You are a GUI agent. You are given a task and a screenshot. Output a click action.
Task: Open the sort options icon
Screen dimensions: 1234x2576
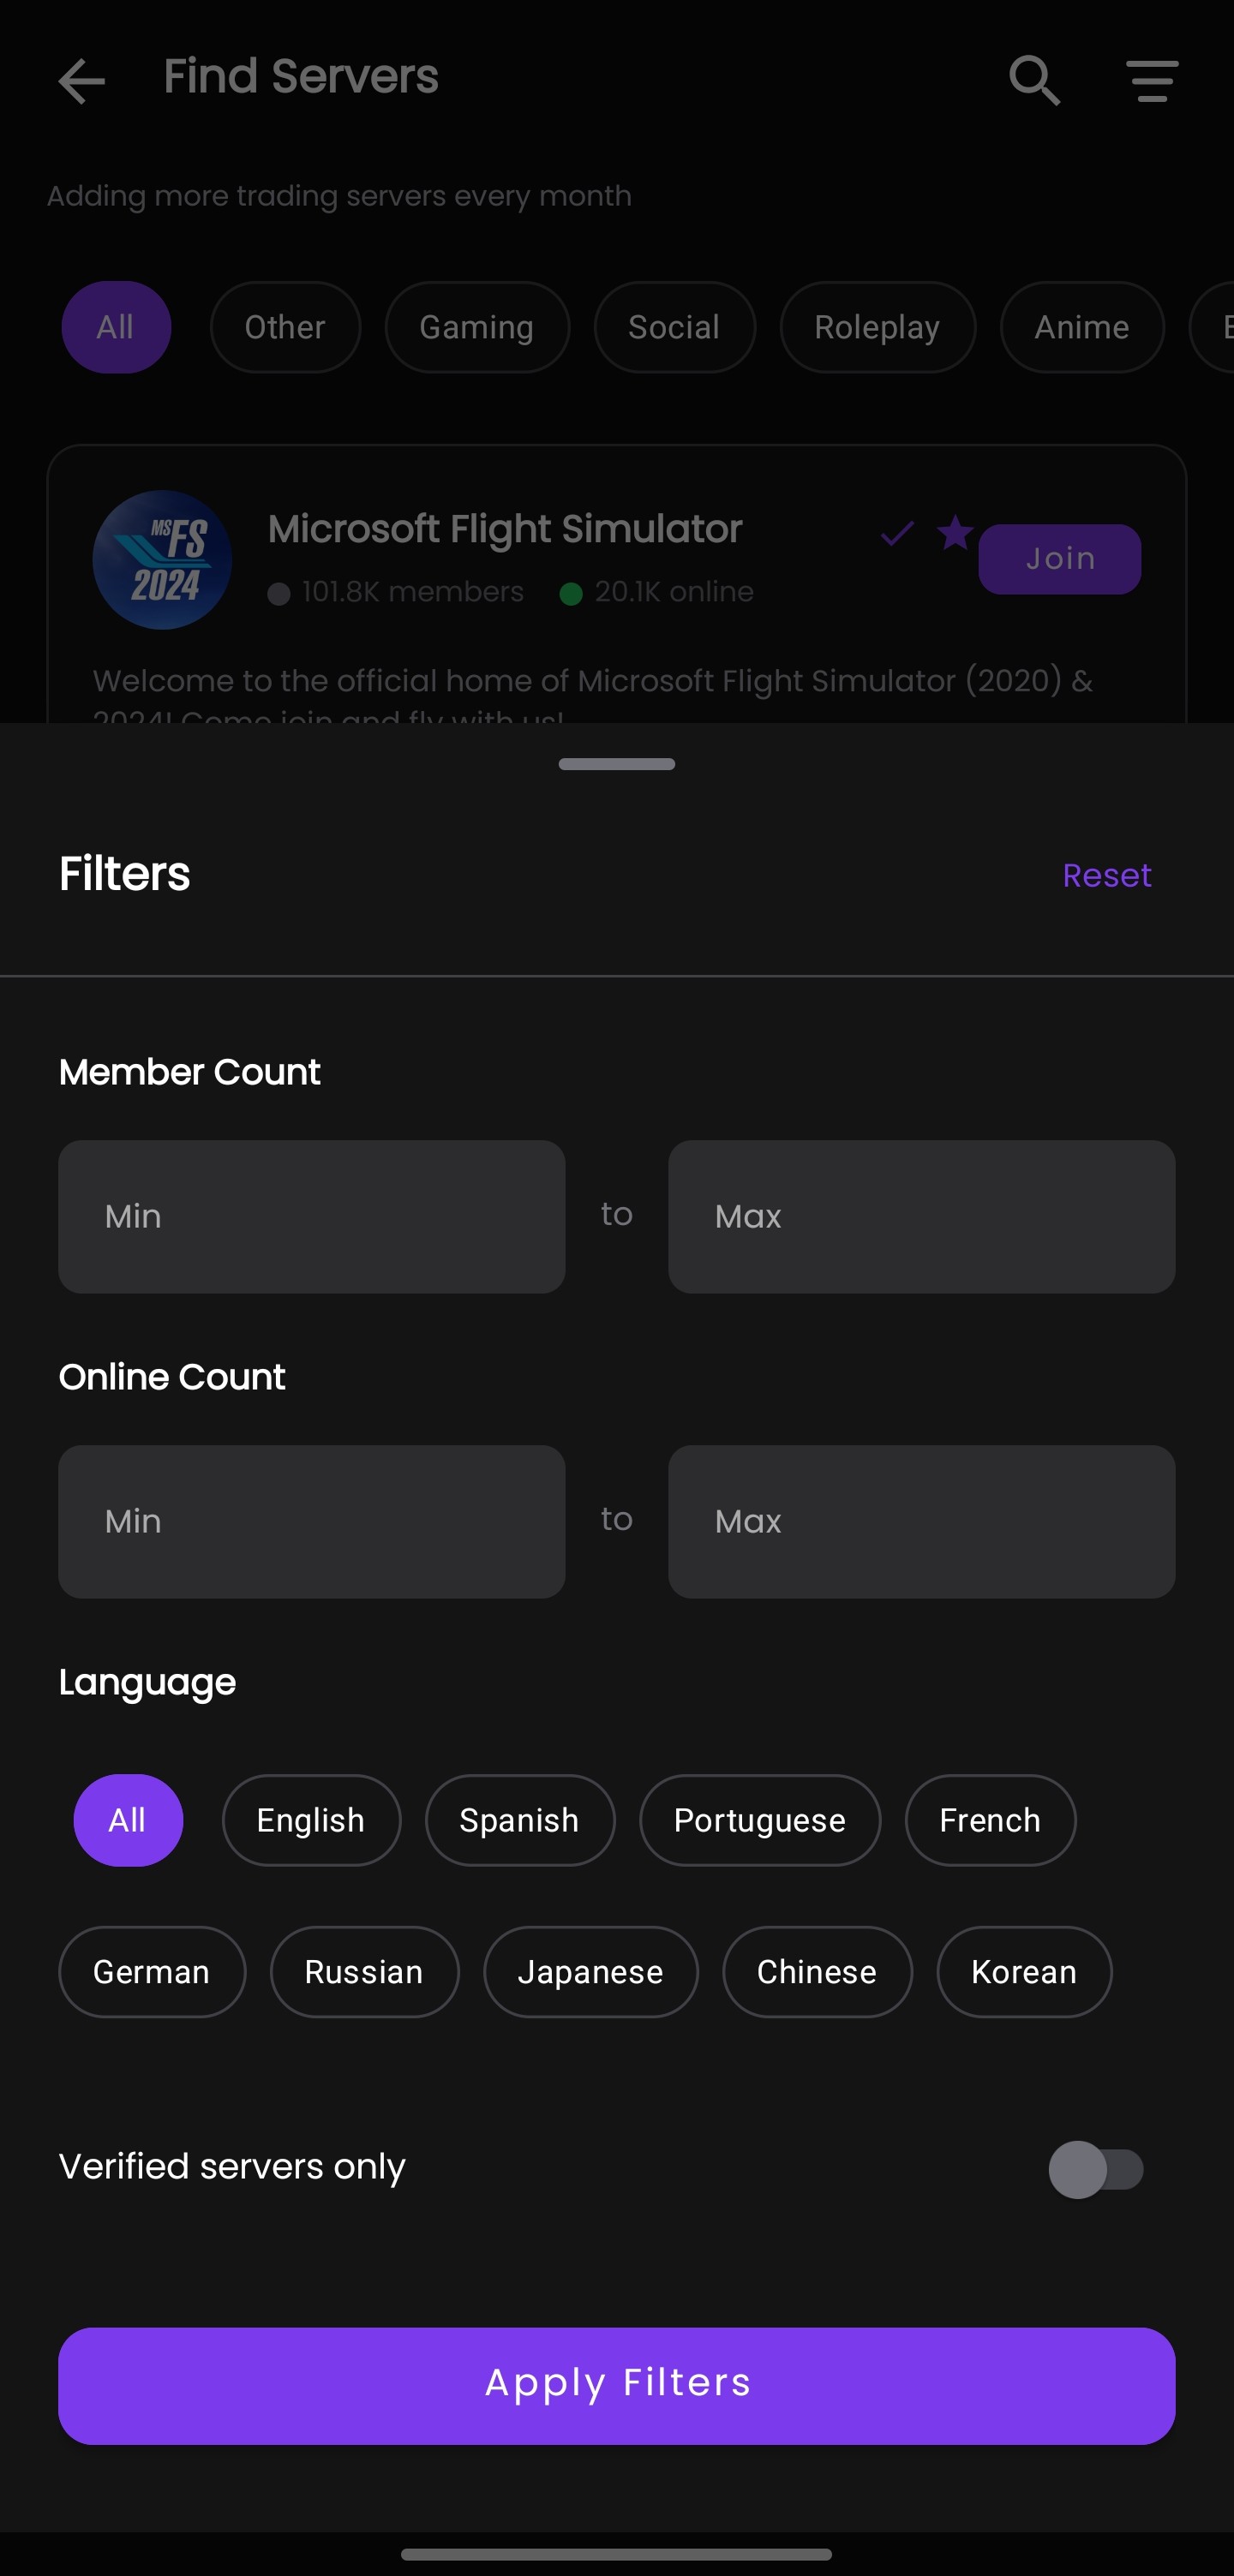coord(1151,80)
